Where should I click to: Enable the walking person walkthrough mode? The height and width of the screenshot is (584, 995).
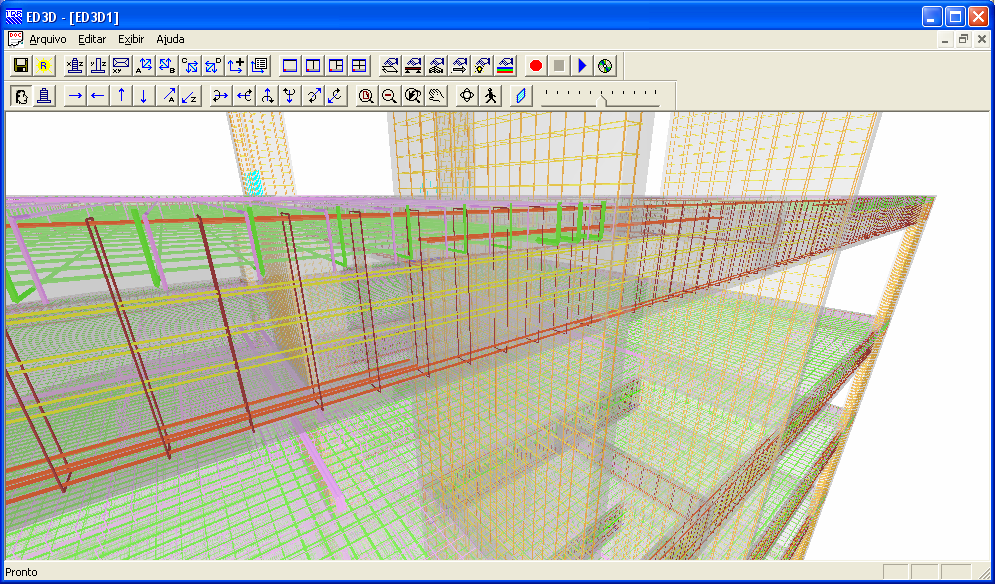click(x=490, y=96)
